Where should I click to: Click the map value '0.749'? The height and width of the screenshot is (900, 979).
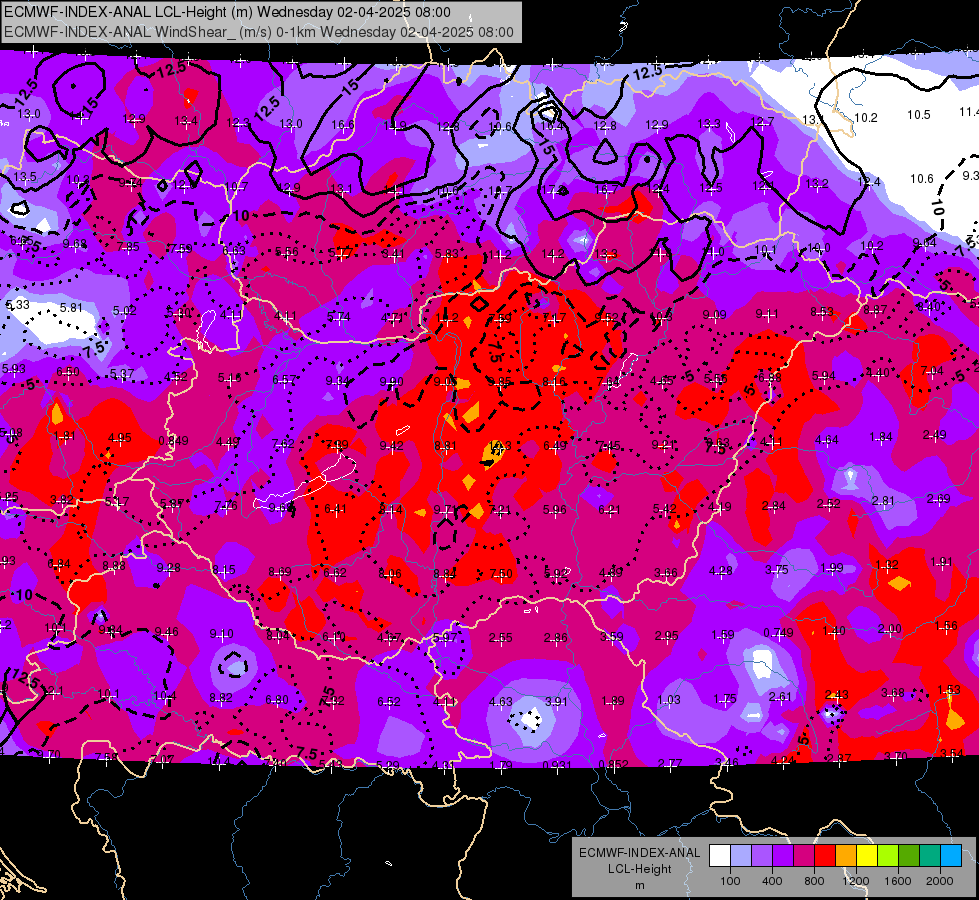[778, 633]
